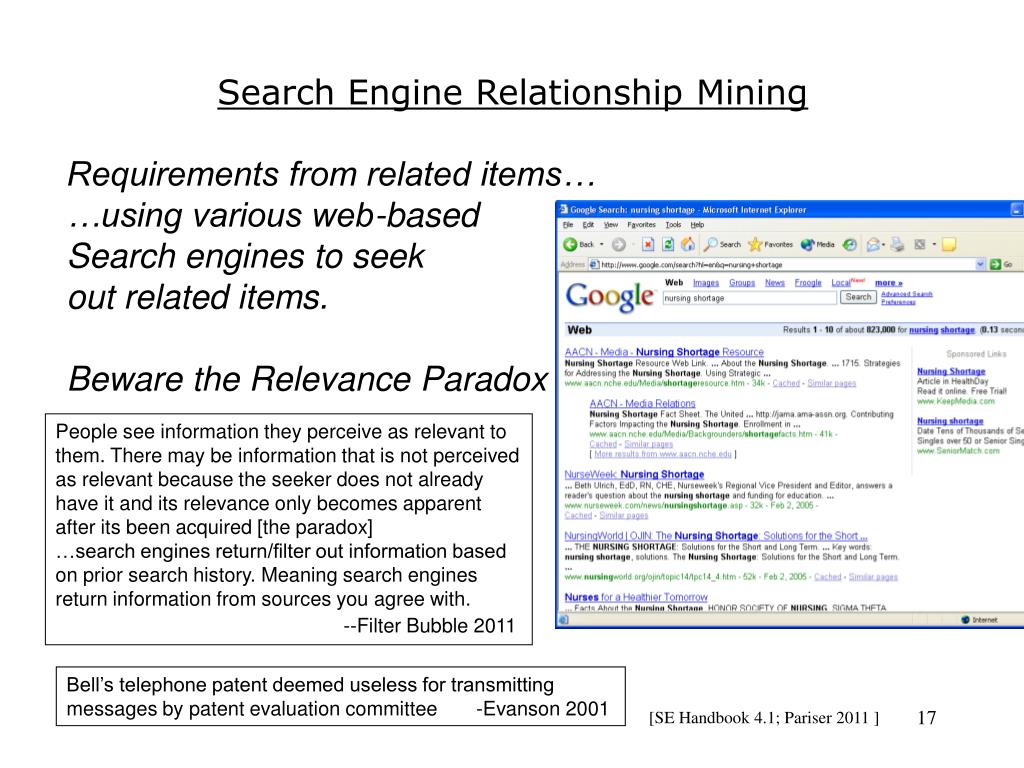Open the NurseWeek: Nursing Shortage result
Viewport: 1024px width, 768px height.
pyautogui.click(x=634, y=474)
